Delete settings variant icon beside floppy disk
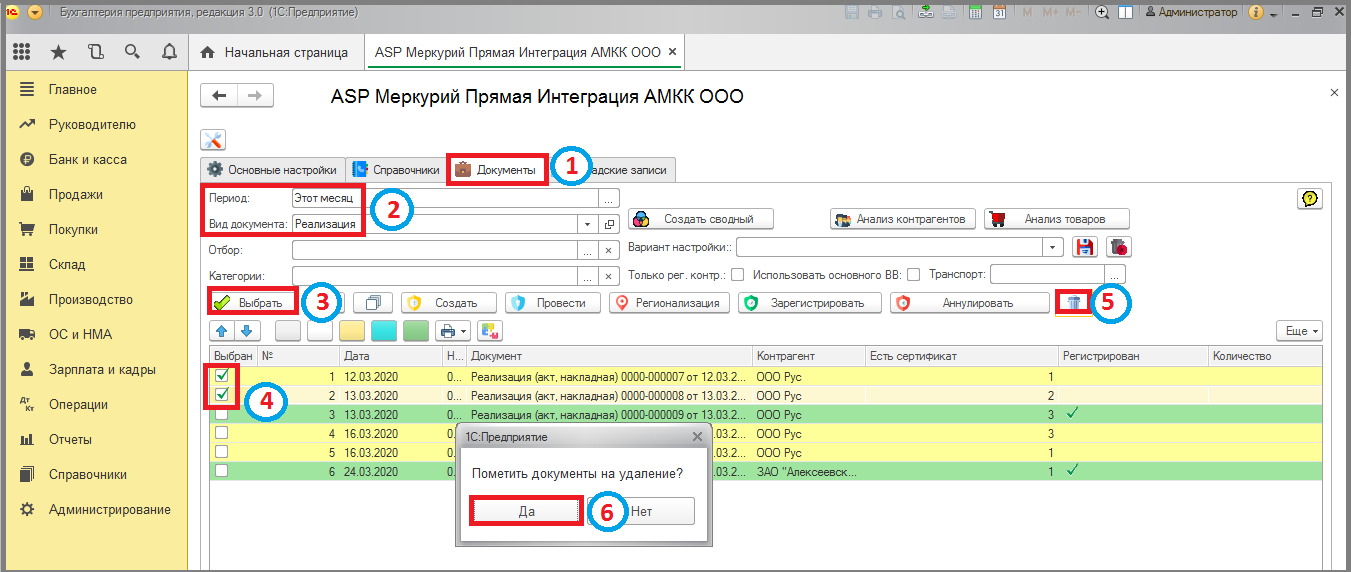The width and height of the screenshot is (1351, 572). click(x=1118, y=246)
